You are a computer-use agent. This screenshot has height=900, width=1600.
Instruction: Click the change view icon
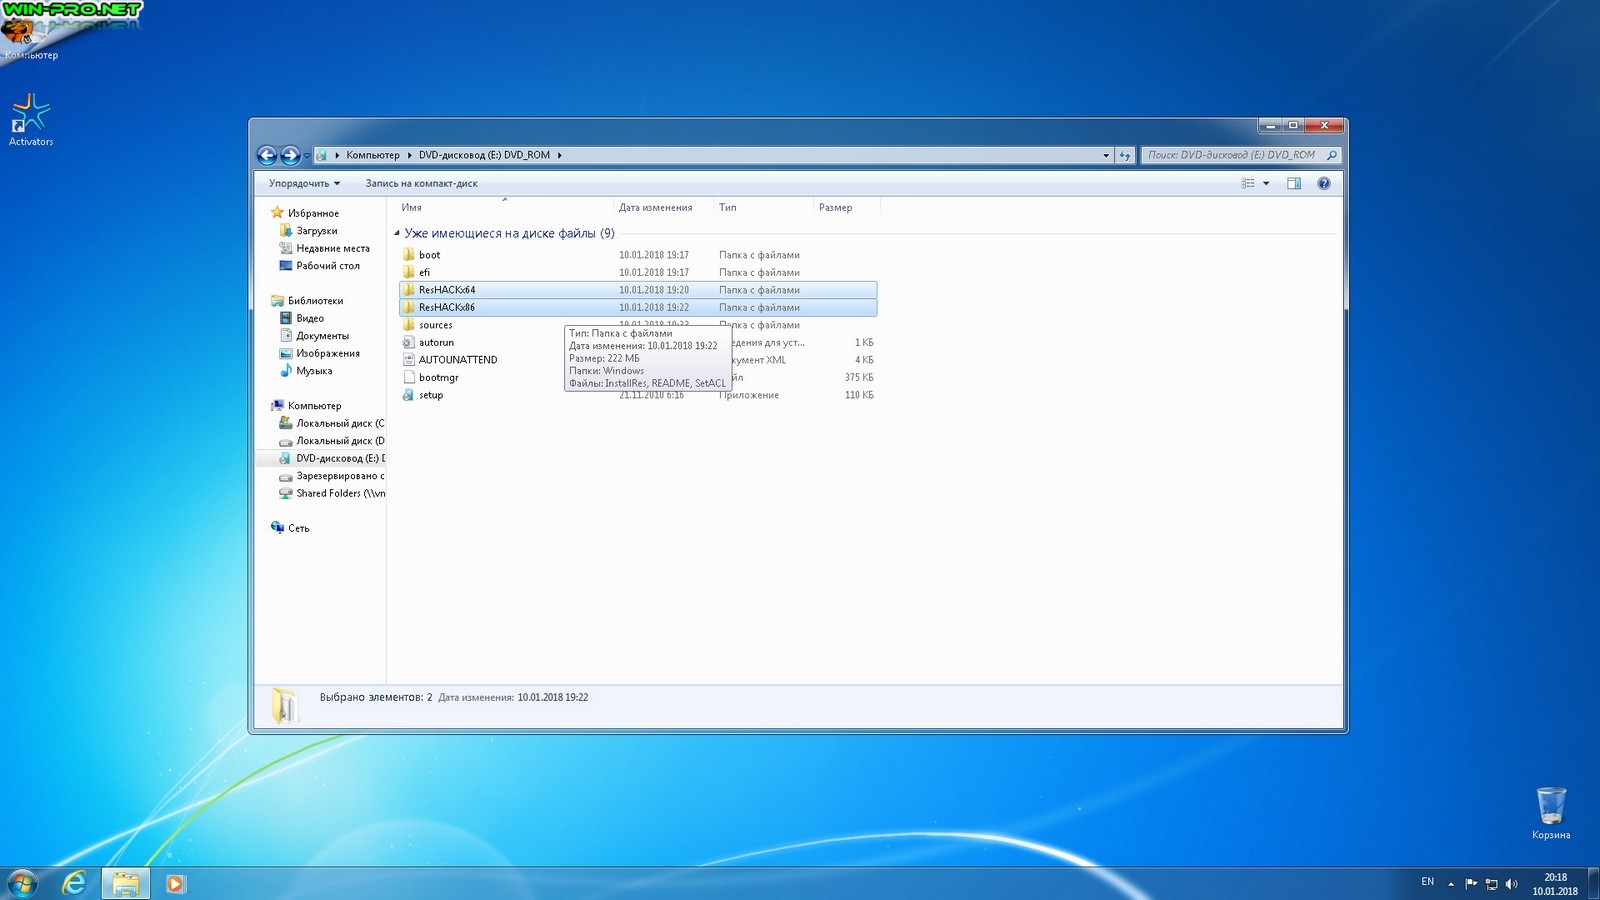coord(1248,183)
